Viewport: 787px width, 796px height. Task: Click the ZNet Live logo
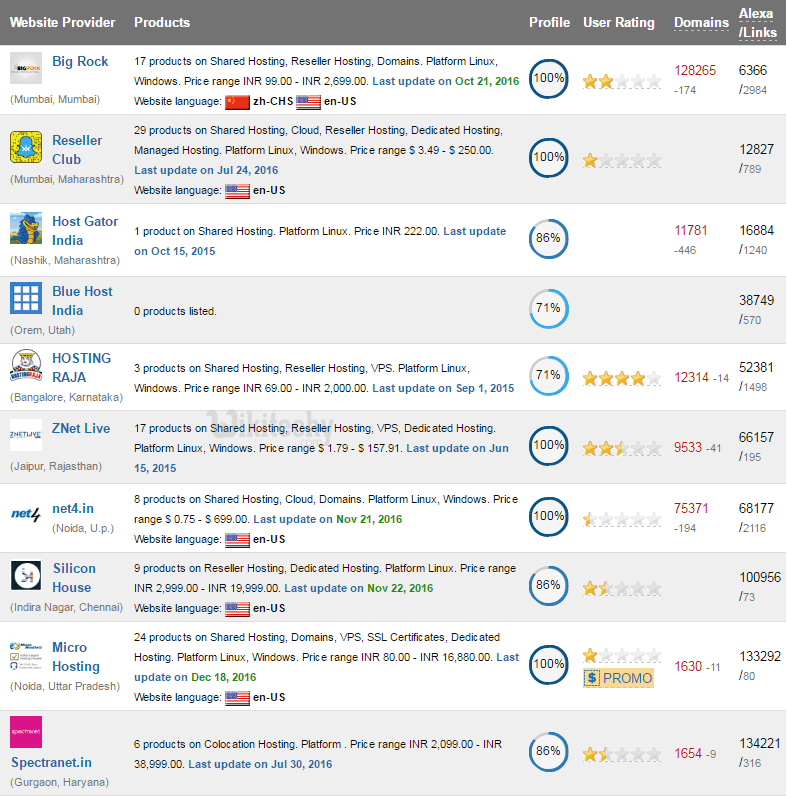click(x=26, y=435)
